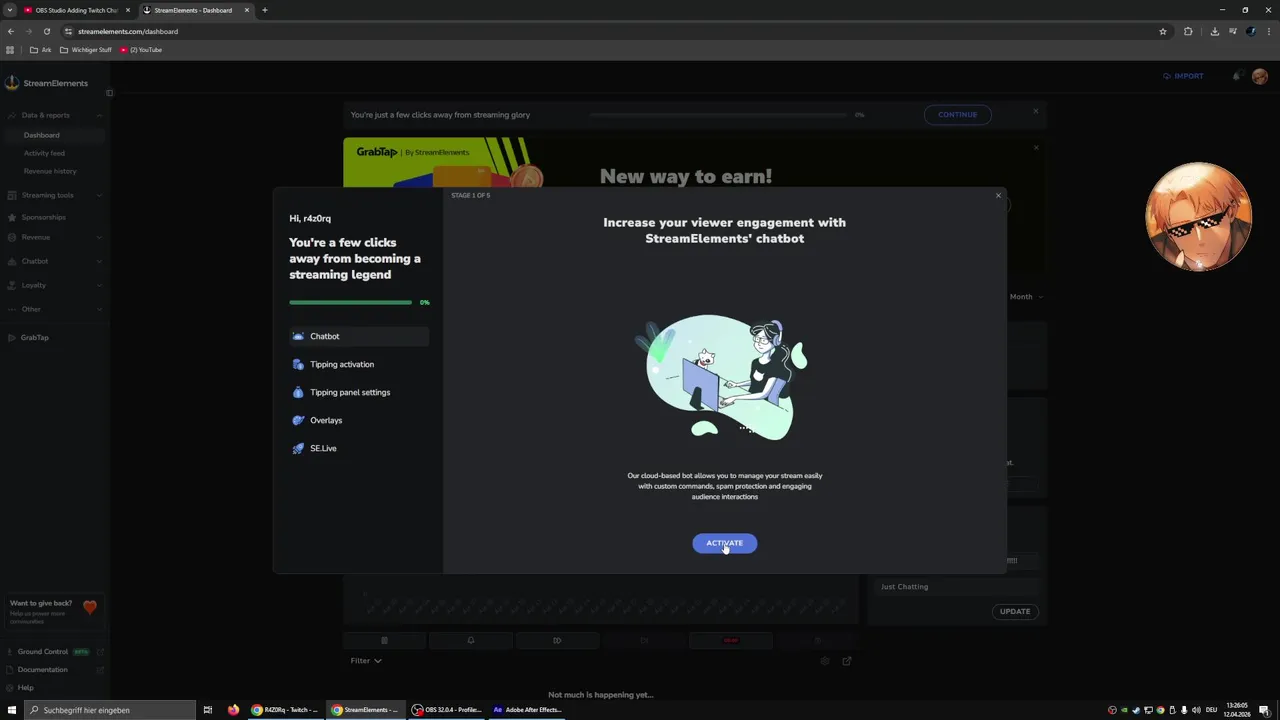Open the notifications bell in the header

pos(1237,76)
